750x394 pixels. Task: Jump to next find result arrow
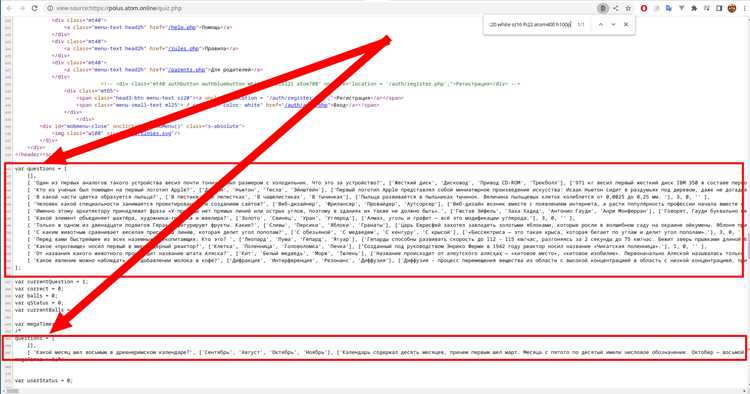click(613, 24)
